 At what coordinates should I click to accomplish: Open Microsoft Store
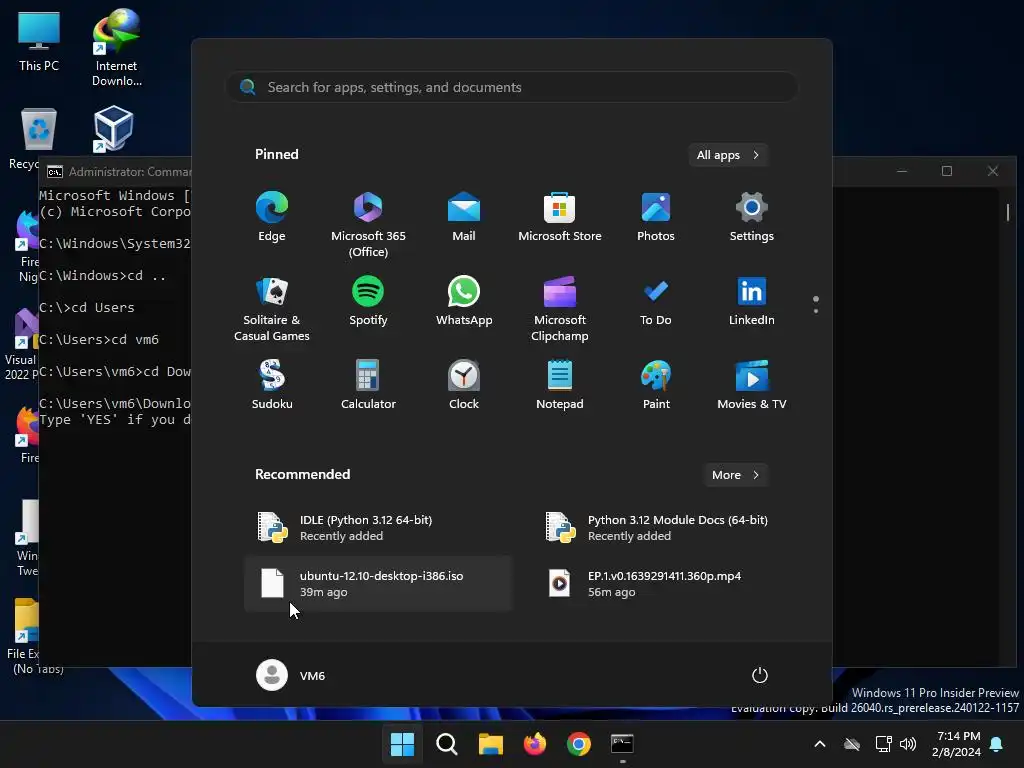pos(560,217)
